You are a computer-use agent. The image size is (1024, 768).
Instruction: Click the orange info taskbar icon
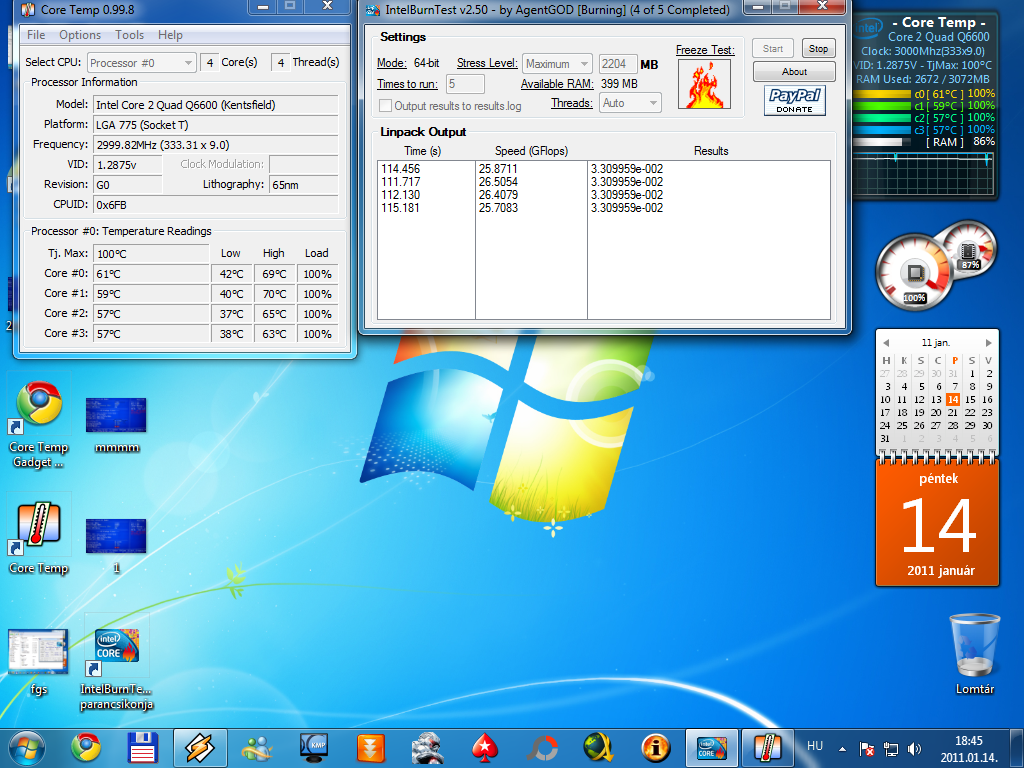pyautogui.click(x=656, y=748)
